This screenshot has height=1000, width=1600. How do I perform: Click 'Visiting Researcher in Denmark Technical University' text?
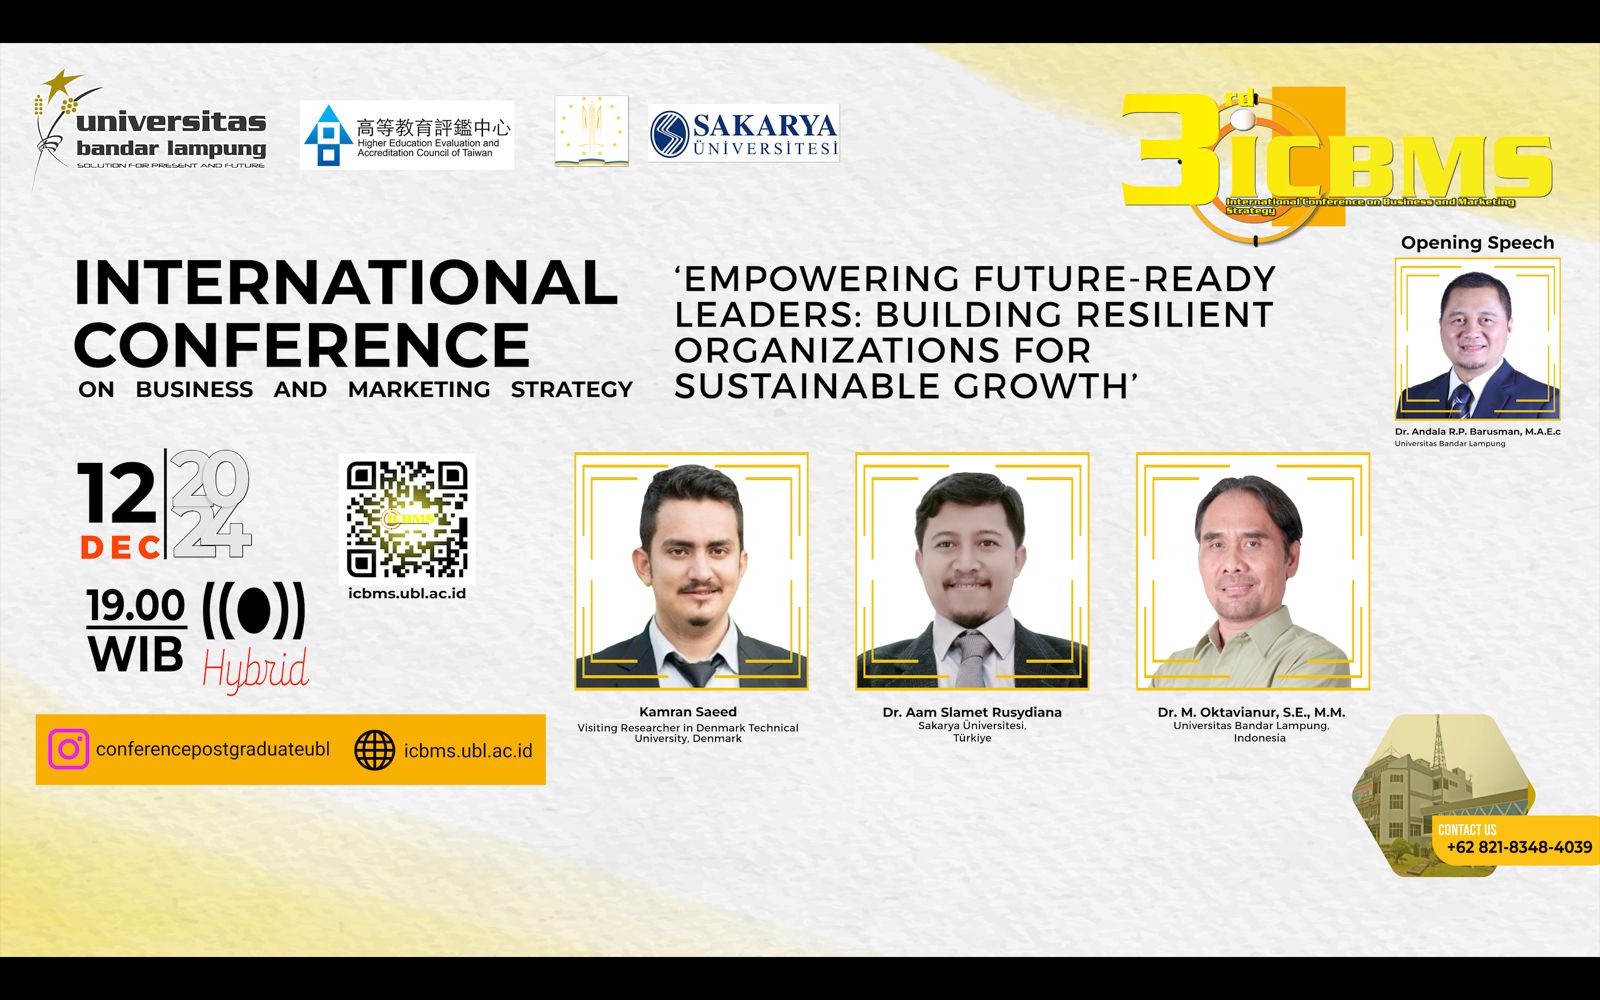(688, 733)
